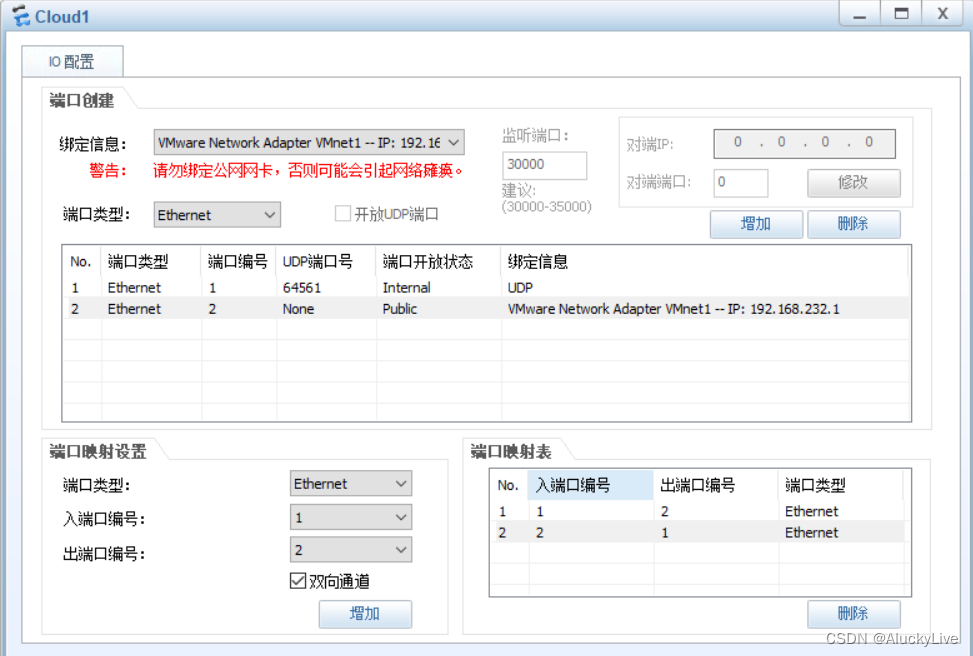Switch to the IO 配置 tab

[x=71, y=61]
